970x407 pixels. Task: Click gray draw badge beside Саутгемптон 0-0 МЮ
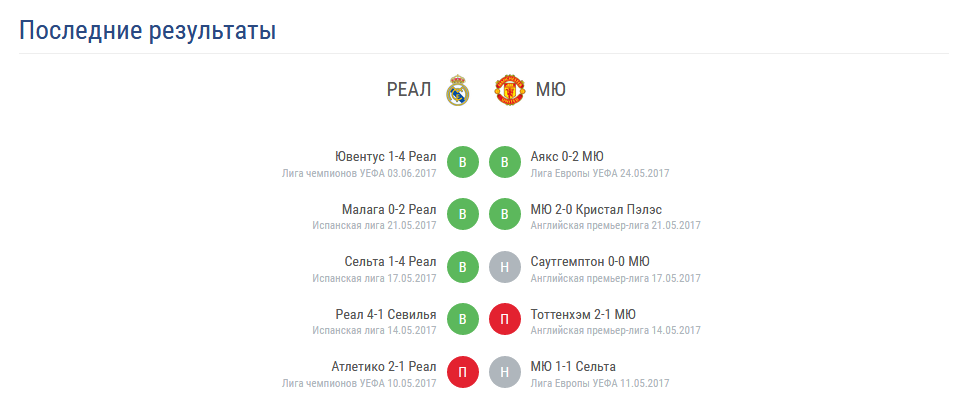click(x=505, y=268)
